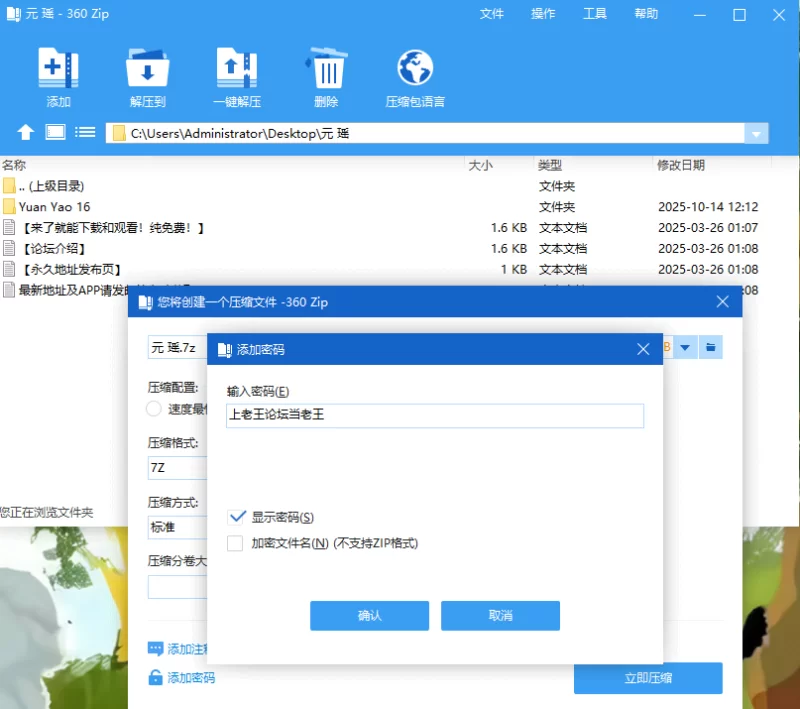Go up one folder with the up arrow

pyautogui.click(x=26, y=133)
